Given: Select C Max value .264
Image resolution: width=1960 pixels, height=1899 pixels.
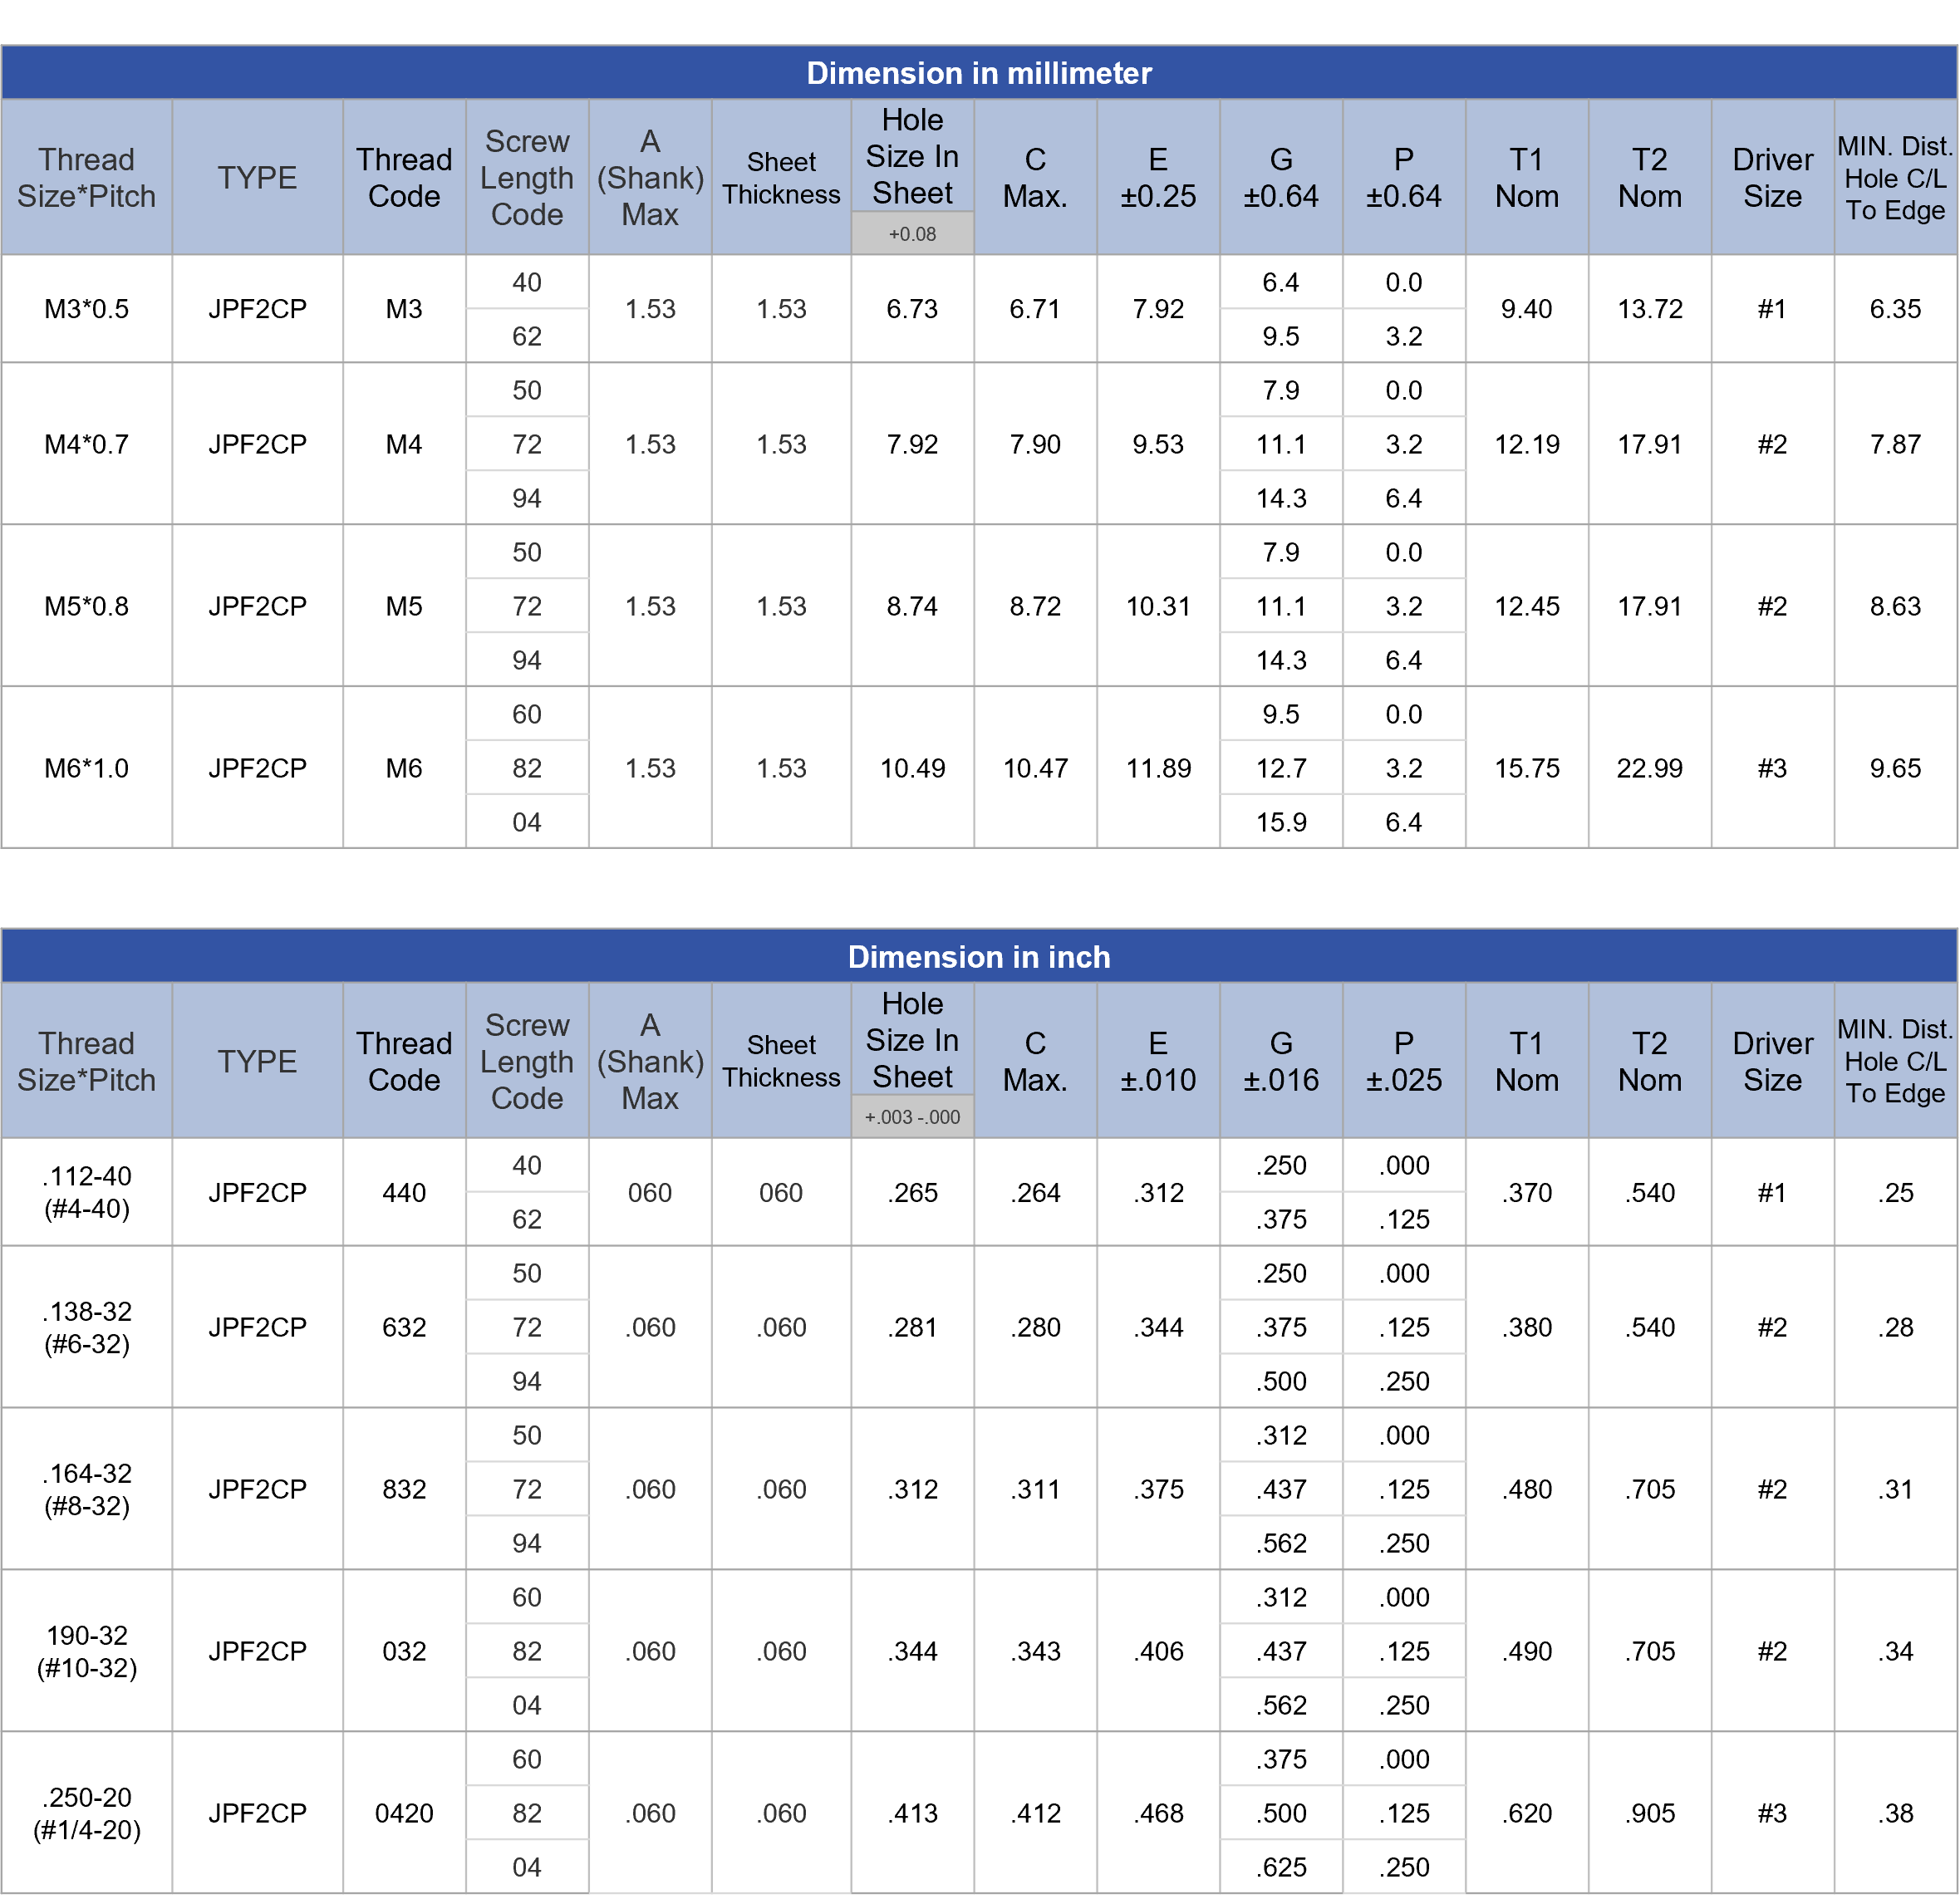Looking at the screenshot, I should coord(1035,1192).
